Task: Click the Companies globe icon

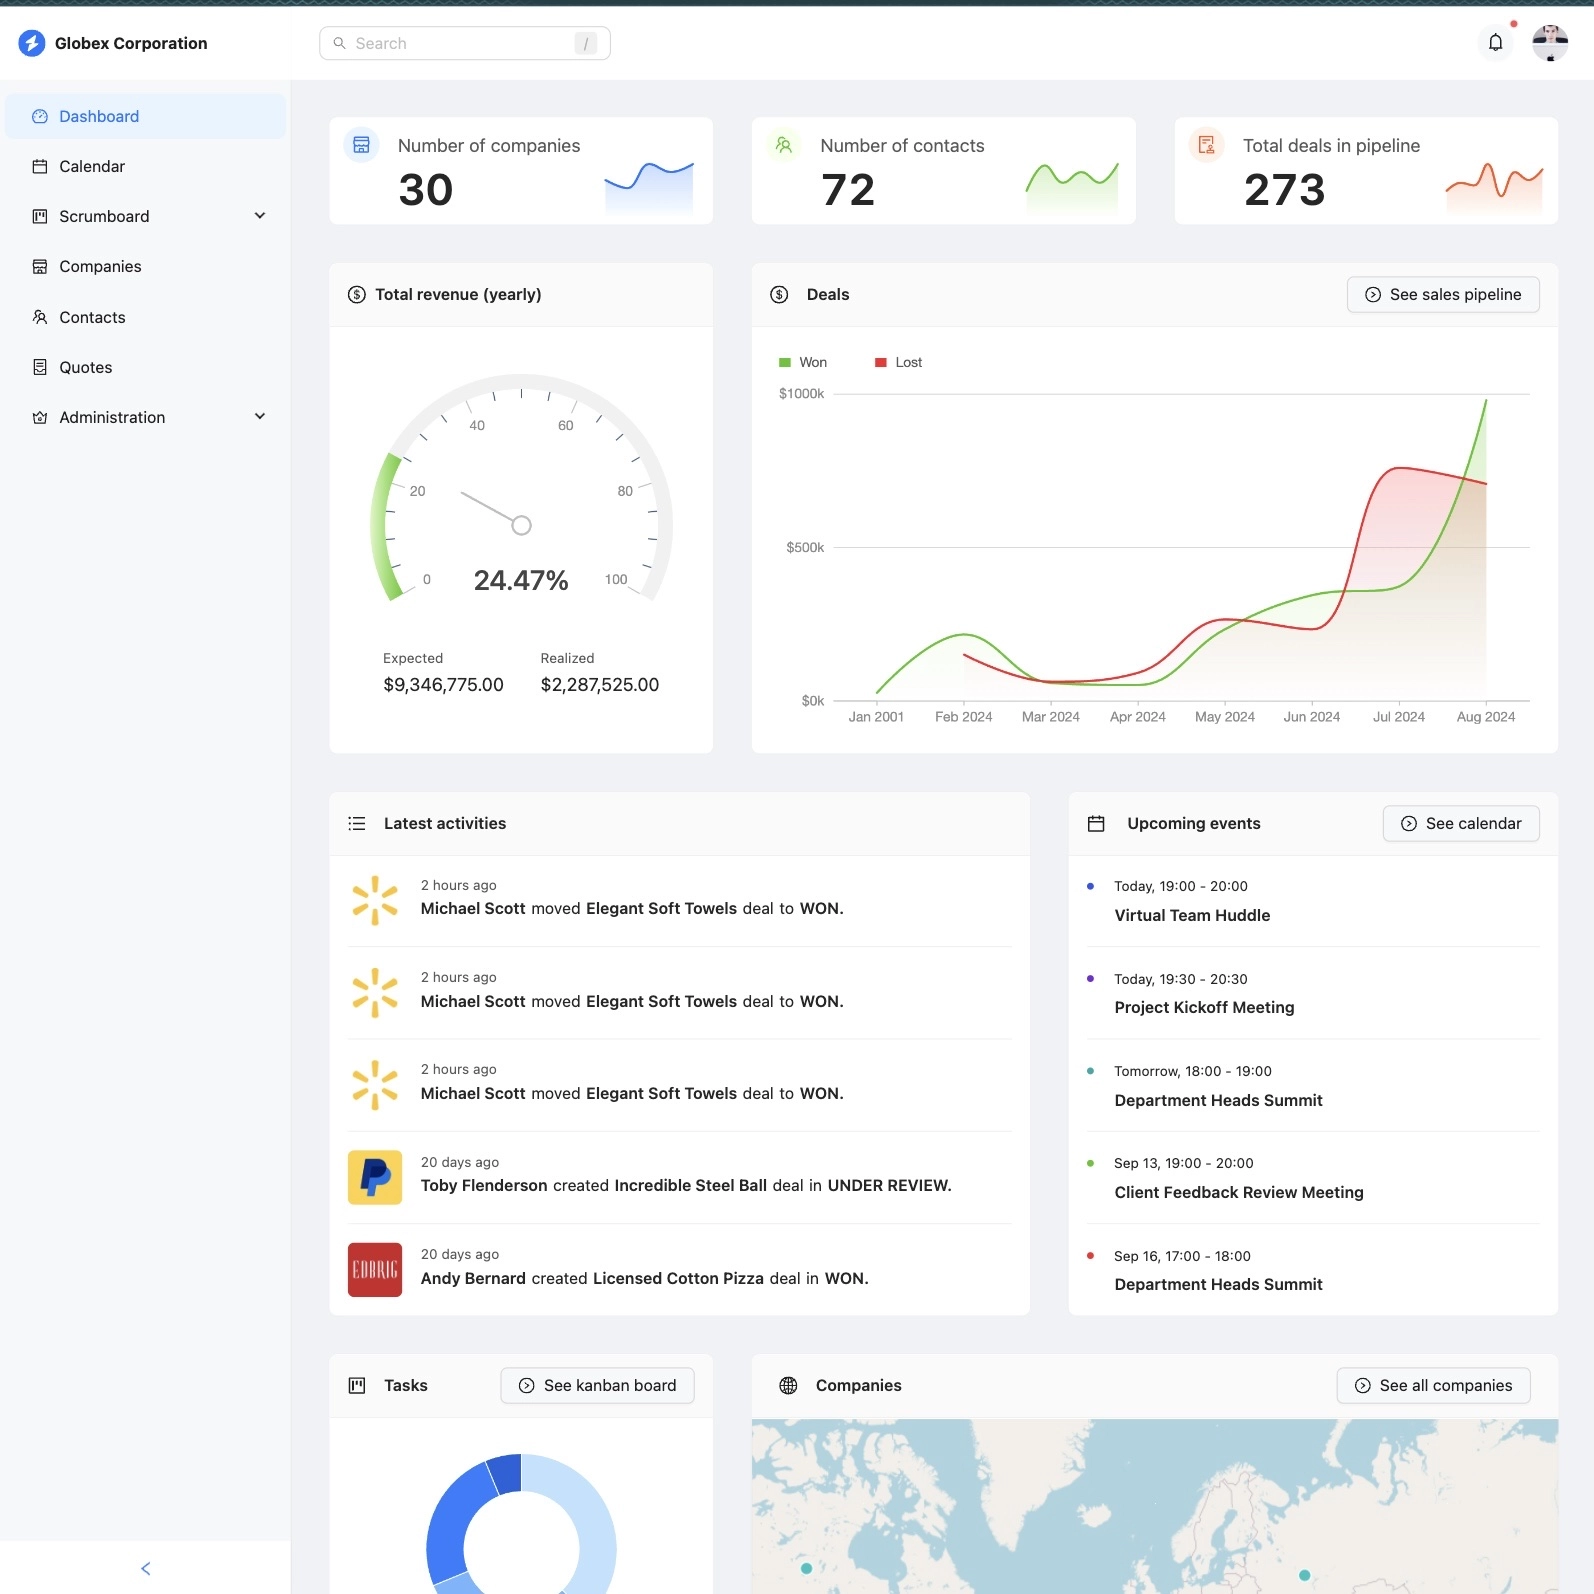Action: 788,1385
